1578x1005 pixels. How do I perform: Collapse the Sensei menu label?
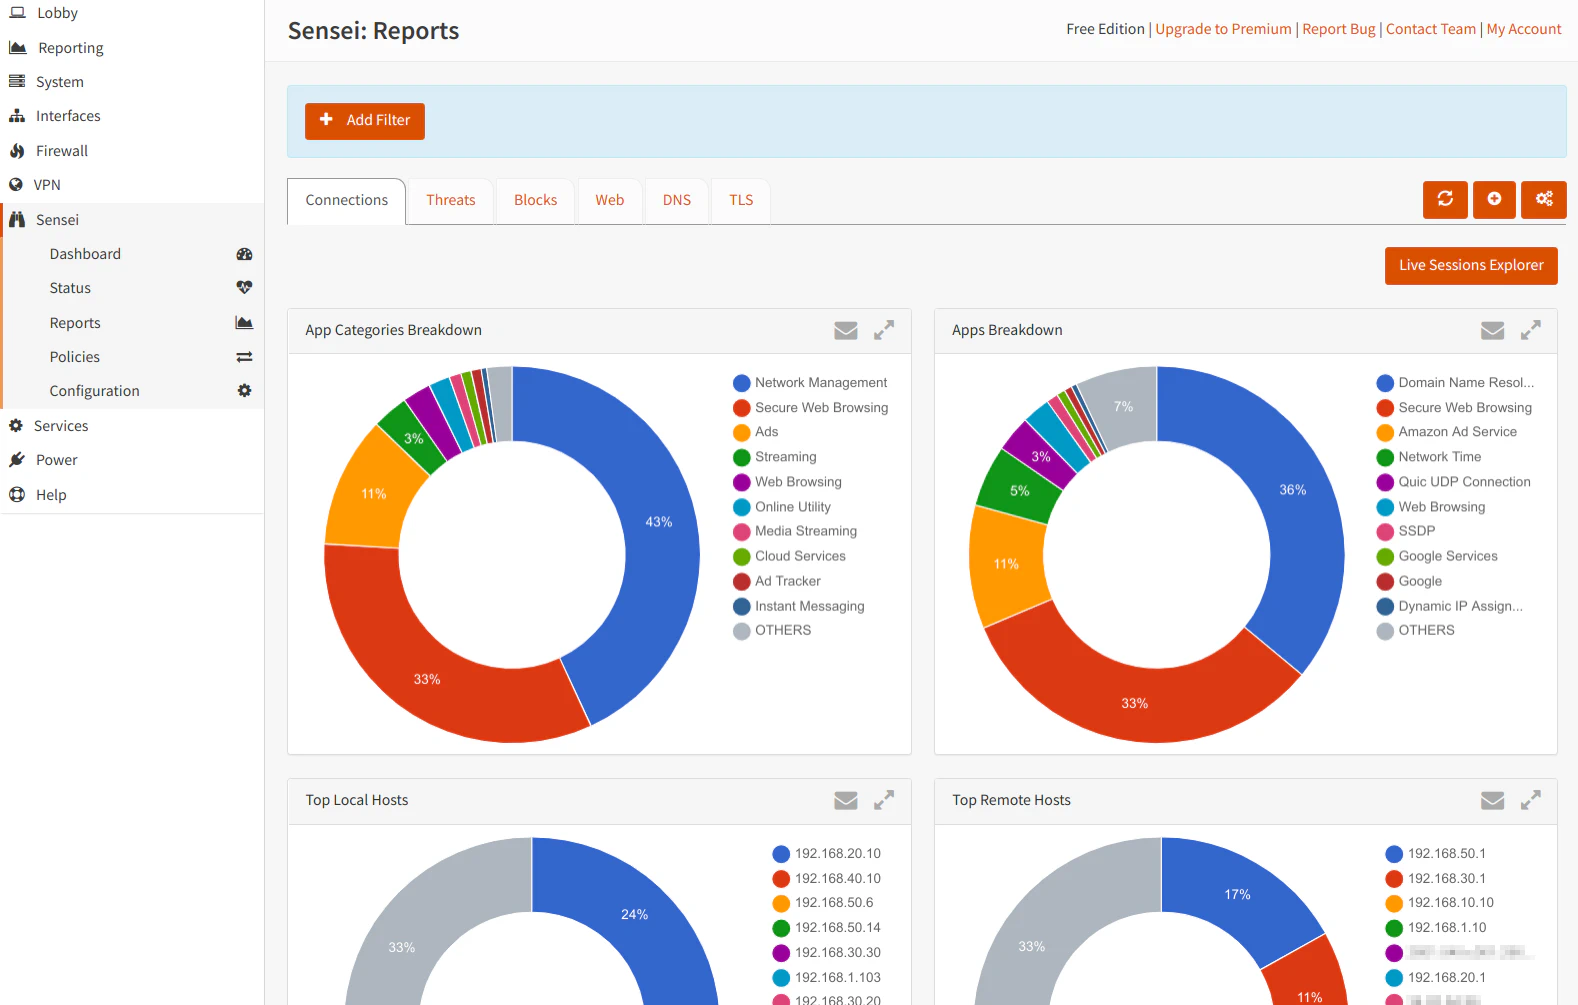coord(57,220)
